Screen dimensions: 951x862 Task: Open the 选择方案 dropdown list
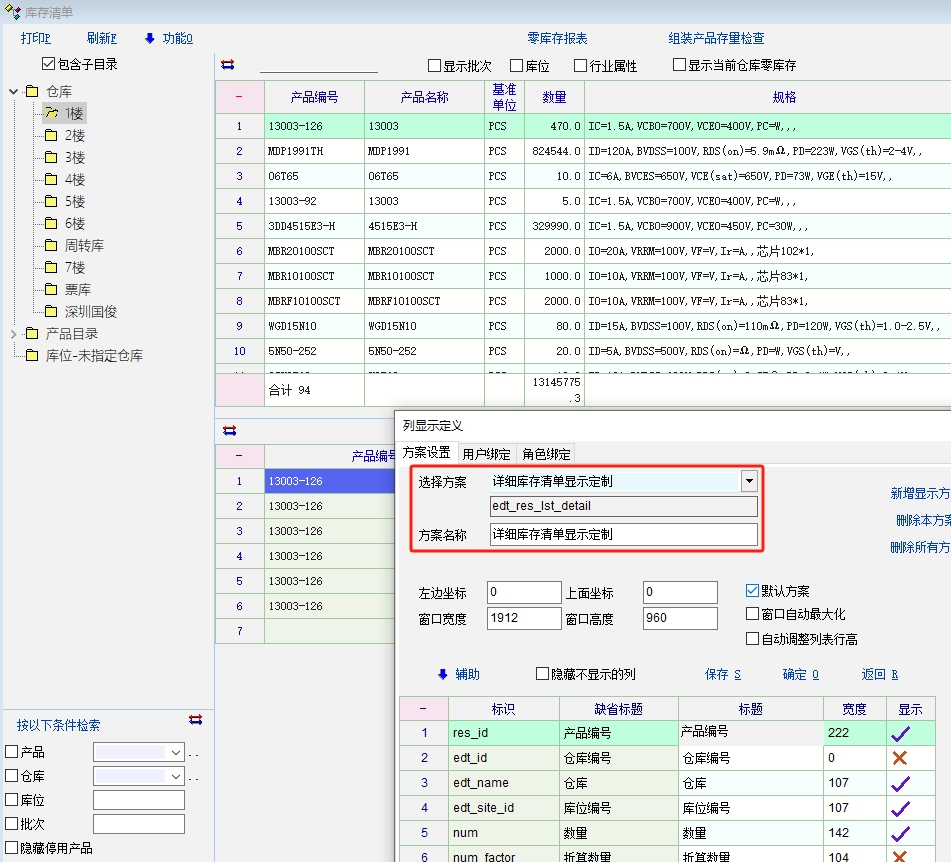coord(749,481)
